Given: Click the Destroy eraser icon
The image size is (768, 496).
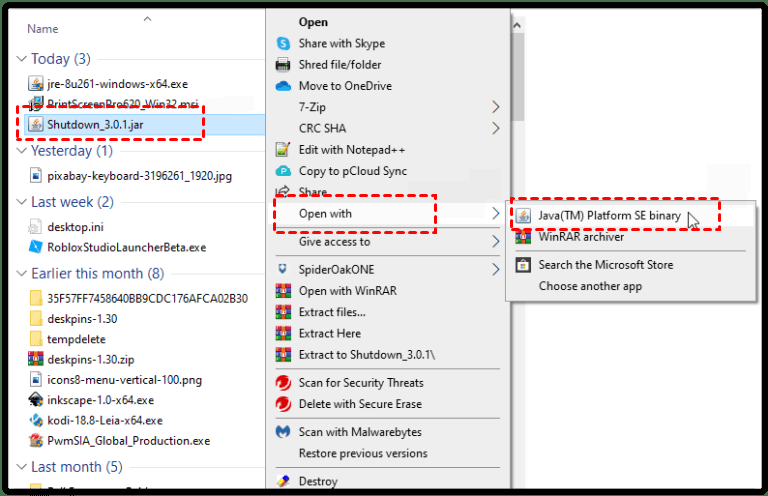Looking at the screenshot, I should 283,481.
